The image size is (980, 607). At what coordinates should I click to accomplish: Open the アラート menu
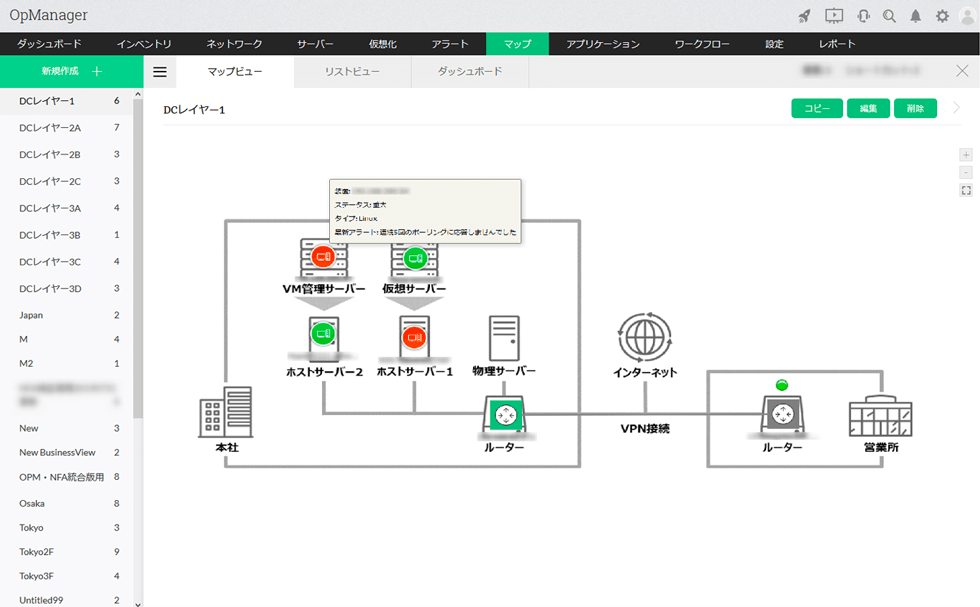[450, 44]
